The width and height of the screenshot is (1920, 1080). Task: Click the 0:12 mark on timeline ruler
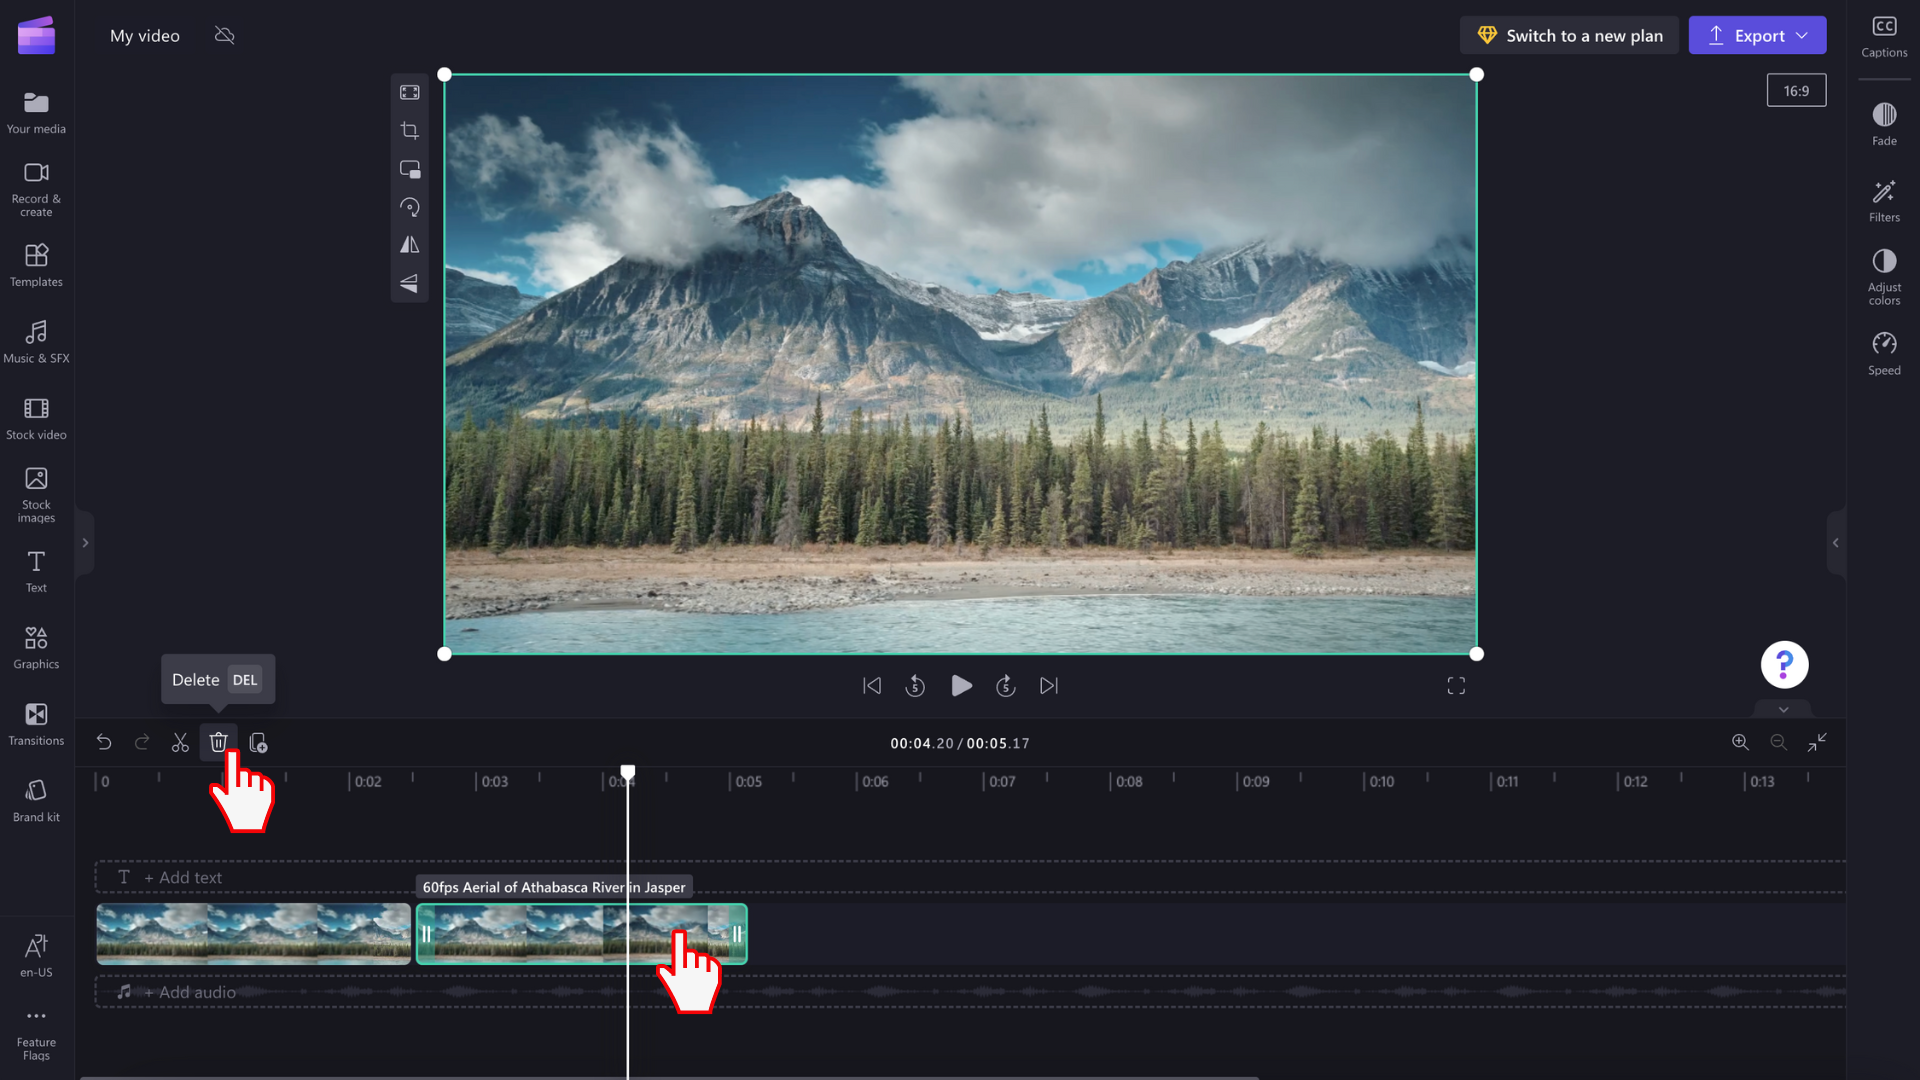coord(1635,781)
